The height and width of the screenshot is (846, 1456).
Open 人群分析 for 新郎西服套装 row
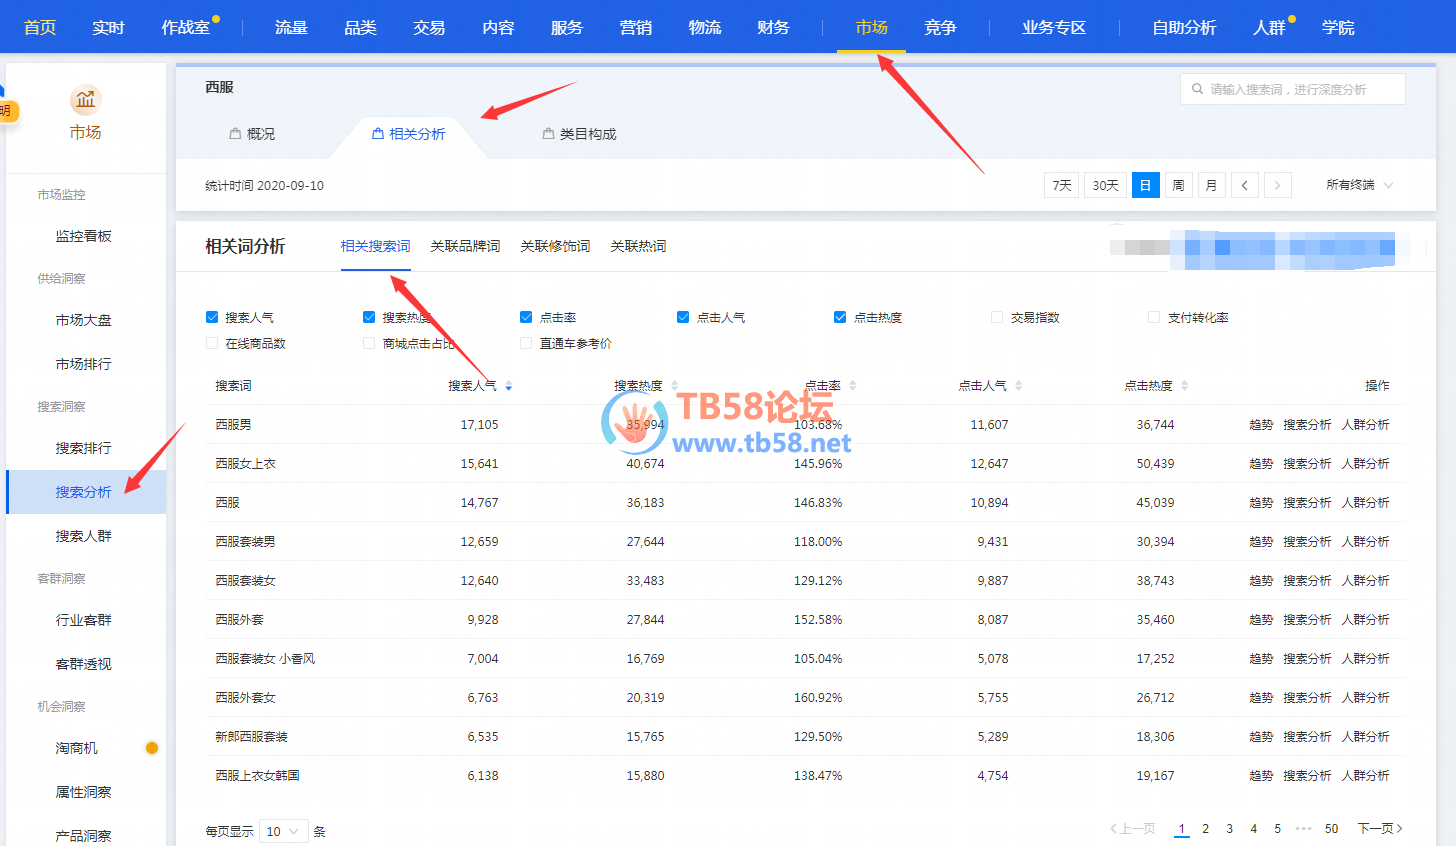click(1365, 737)
